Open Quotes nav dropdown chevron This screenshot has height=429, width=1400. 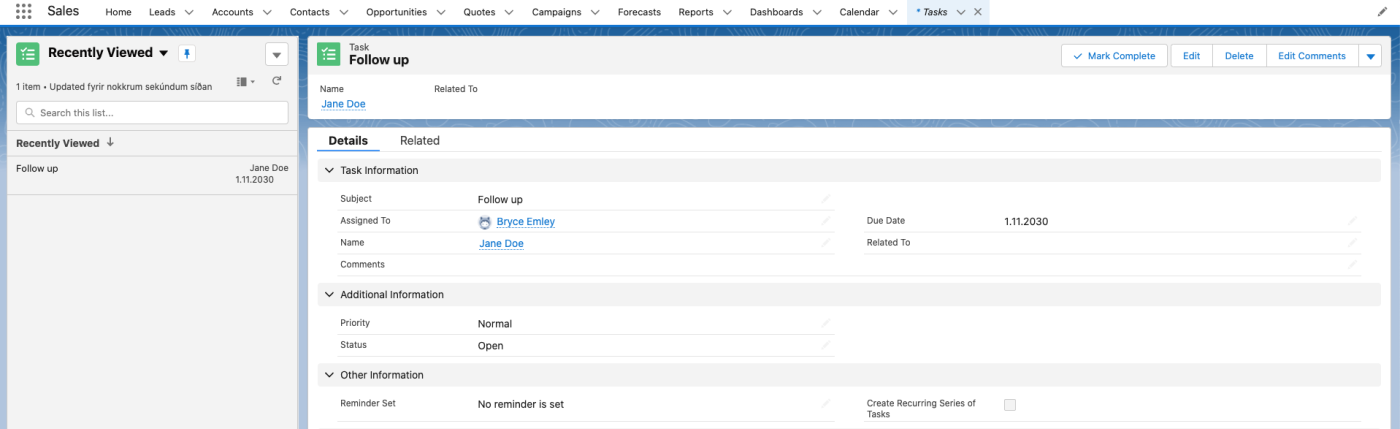[509, 12]
